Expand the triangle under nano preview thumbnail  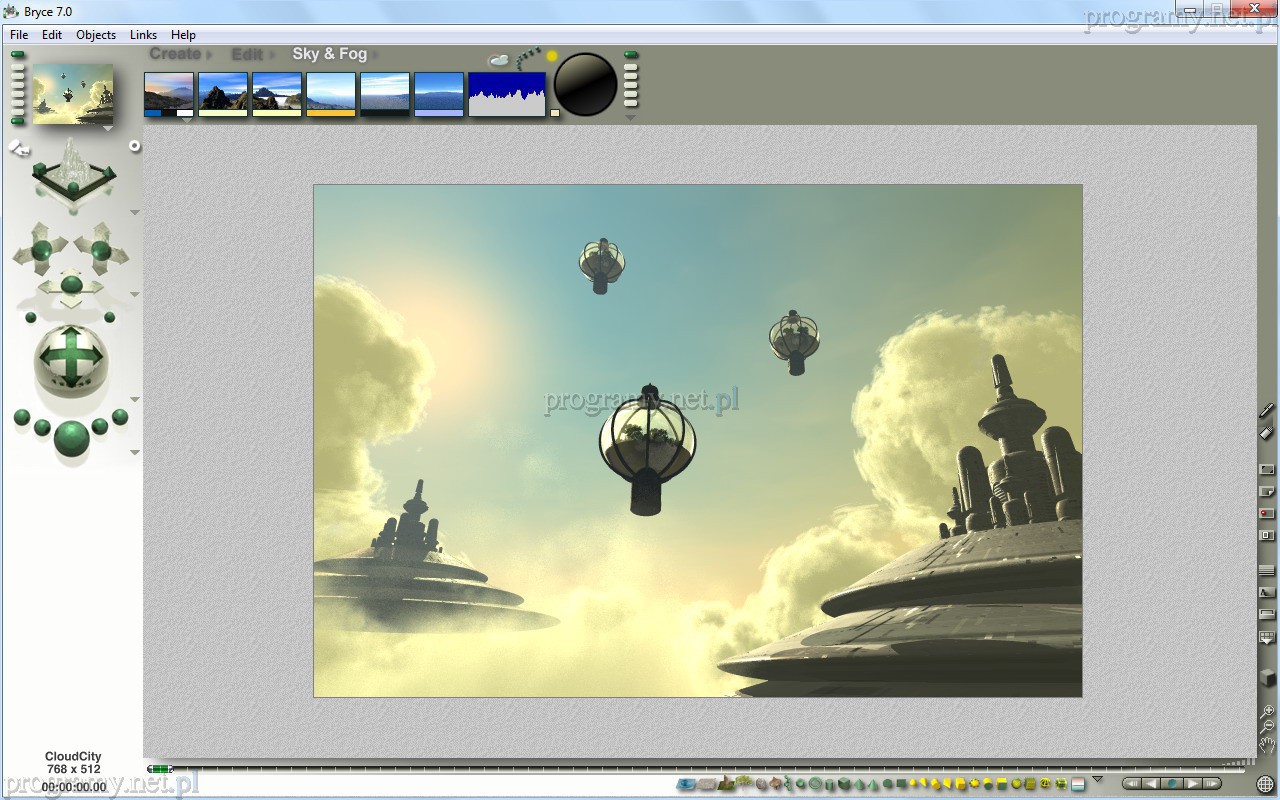(107, 128)
